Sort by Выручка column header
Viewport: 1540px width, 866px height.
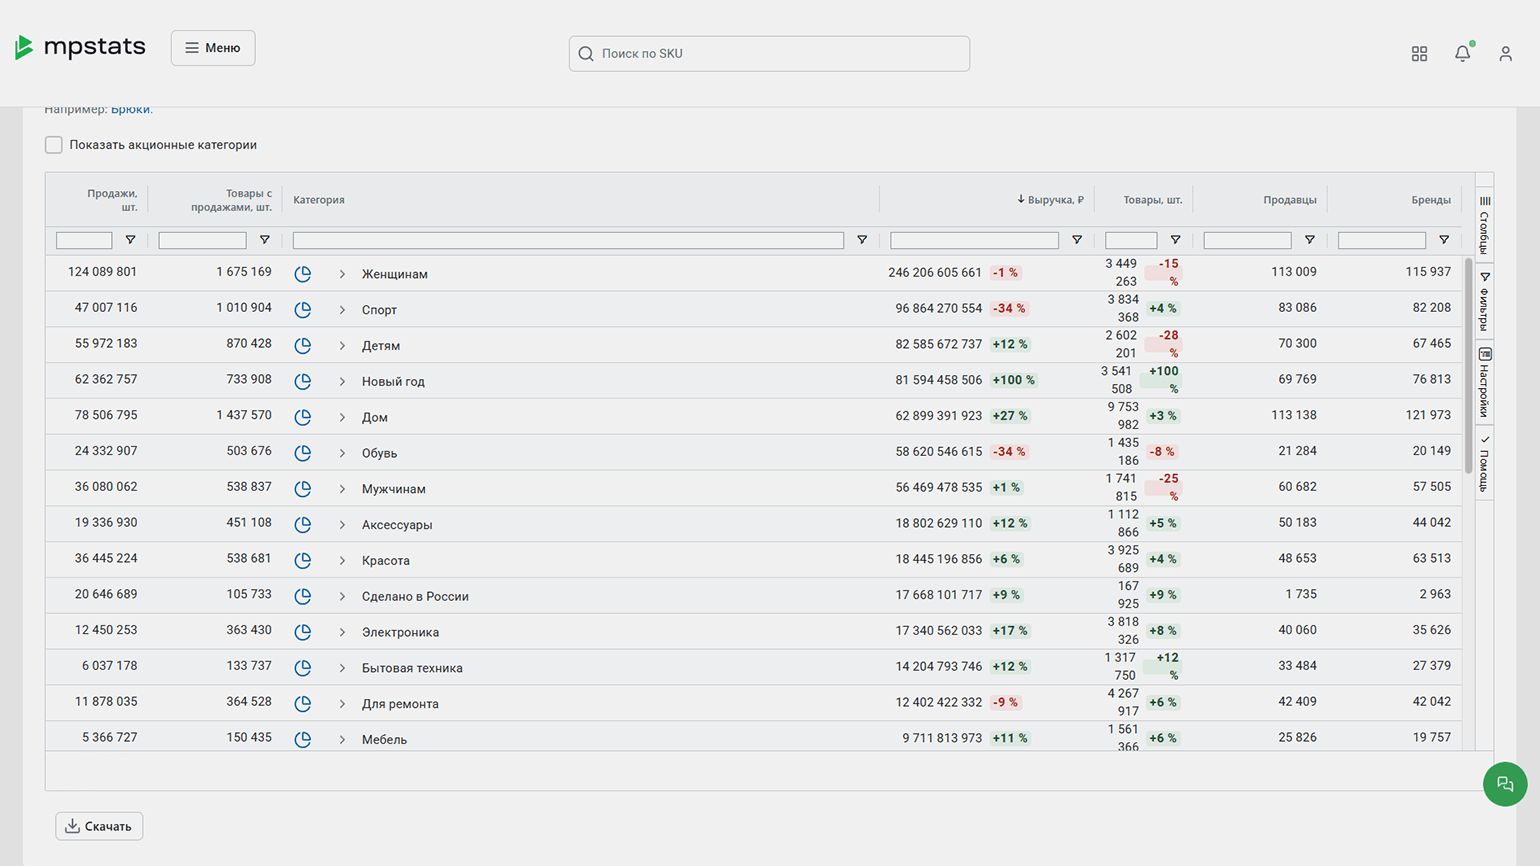click(x=1054, y=200)
